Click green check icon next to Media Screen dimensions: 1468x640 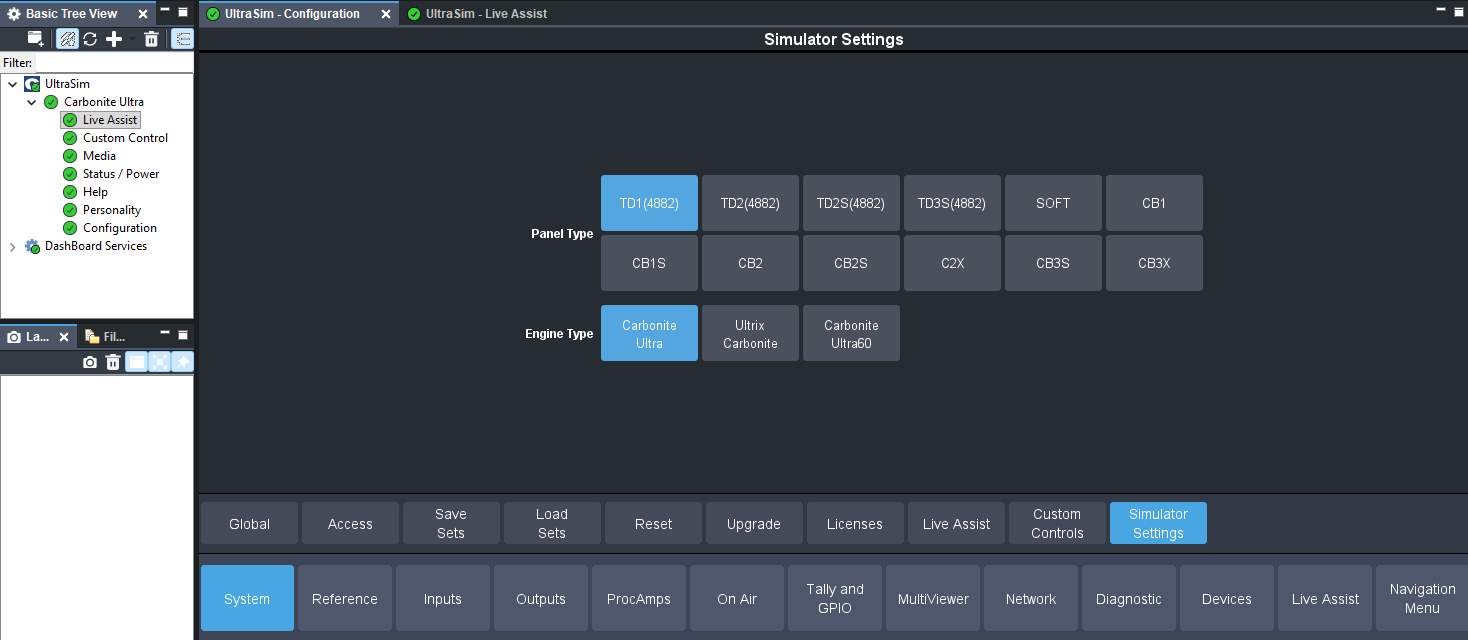(70, 156)
